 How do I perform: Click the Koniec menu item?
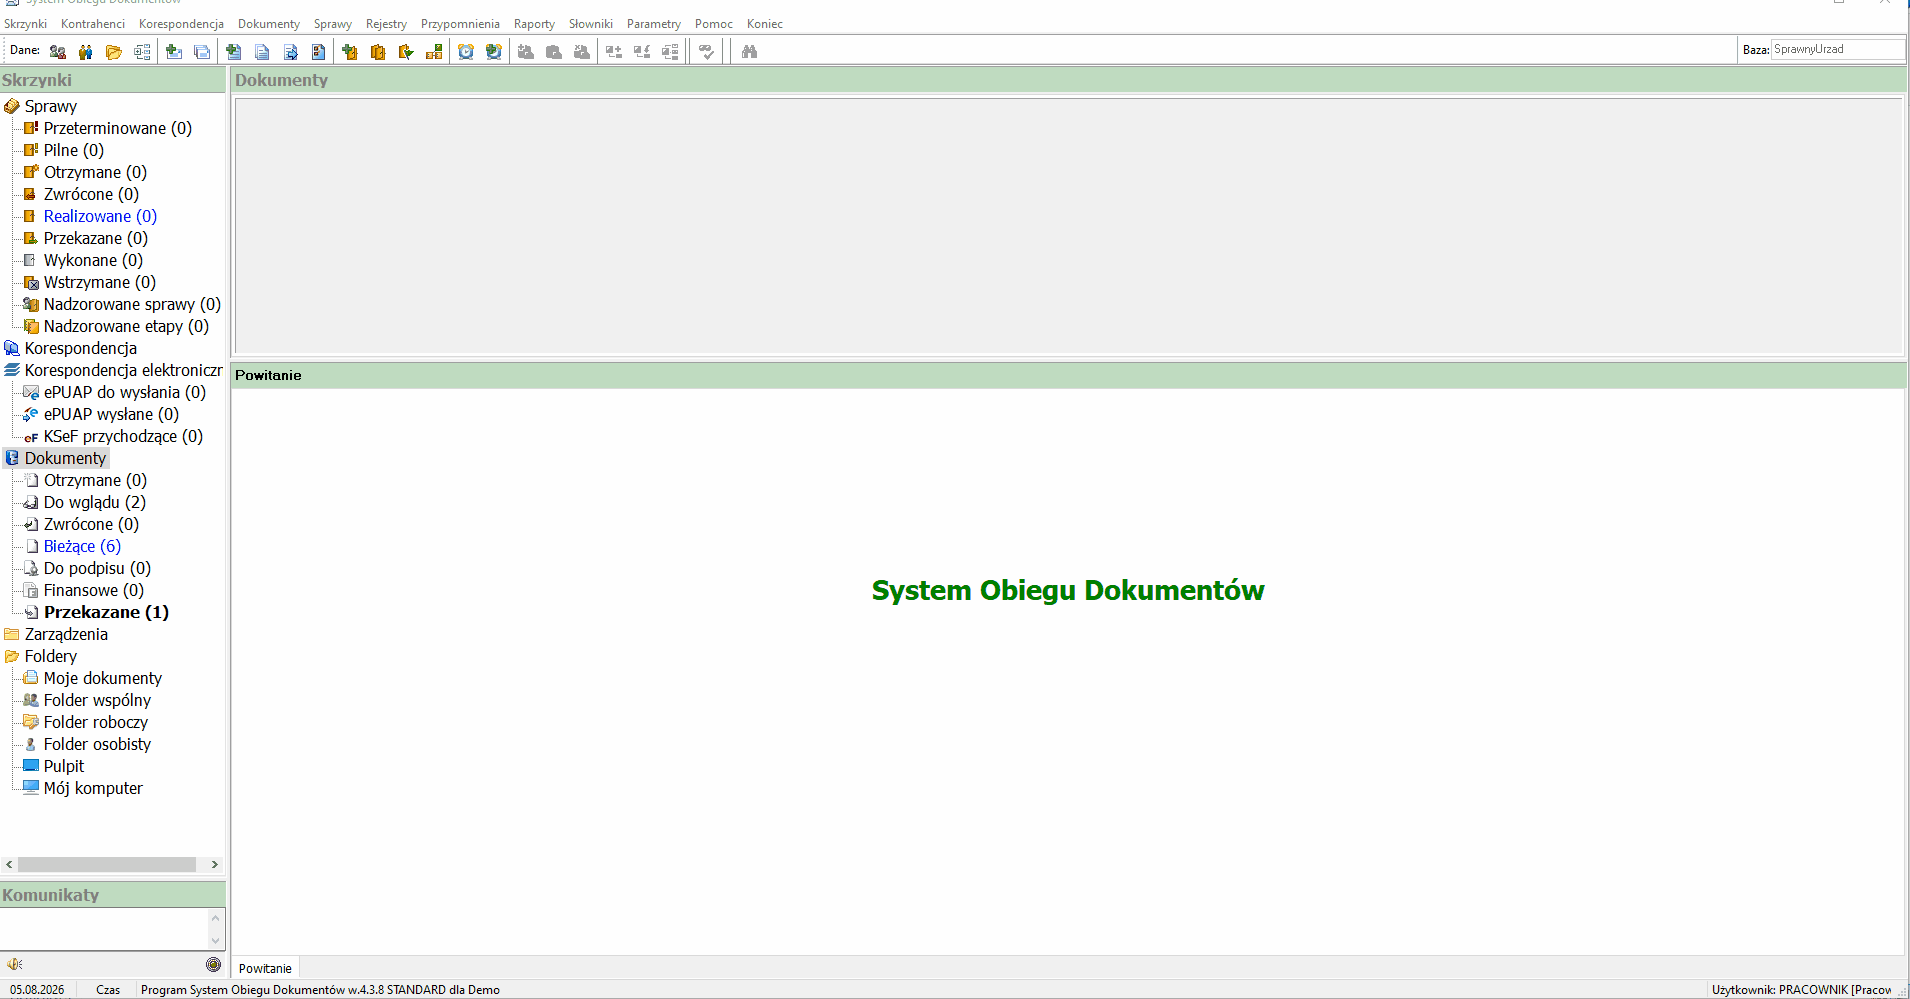[765, 24]
